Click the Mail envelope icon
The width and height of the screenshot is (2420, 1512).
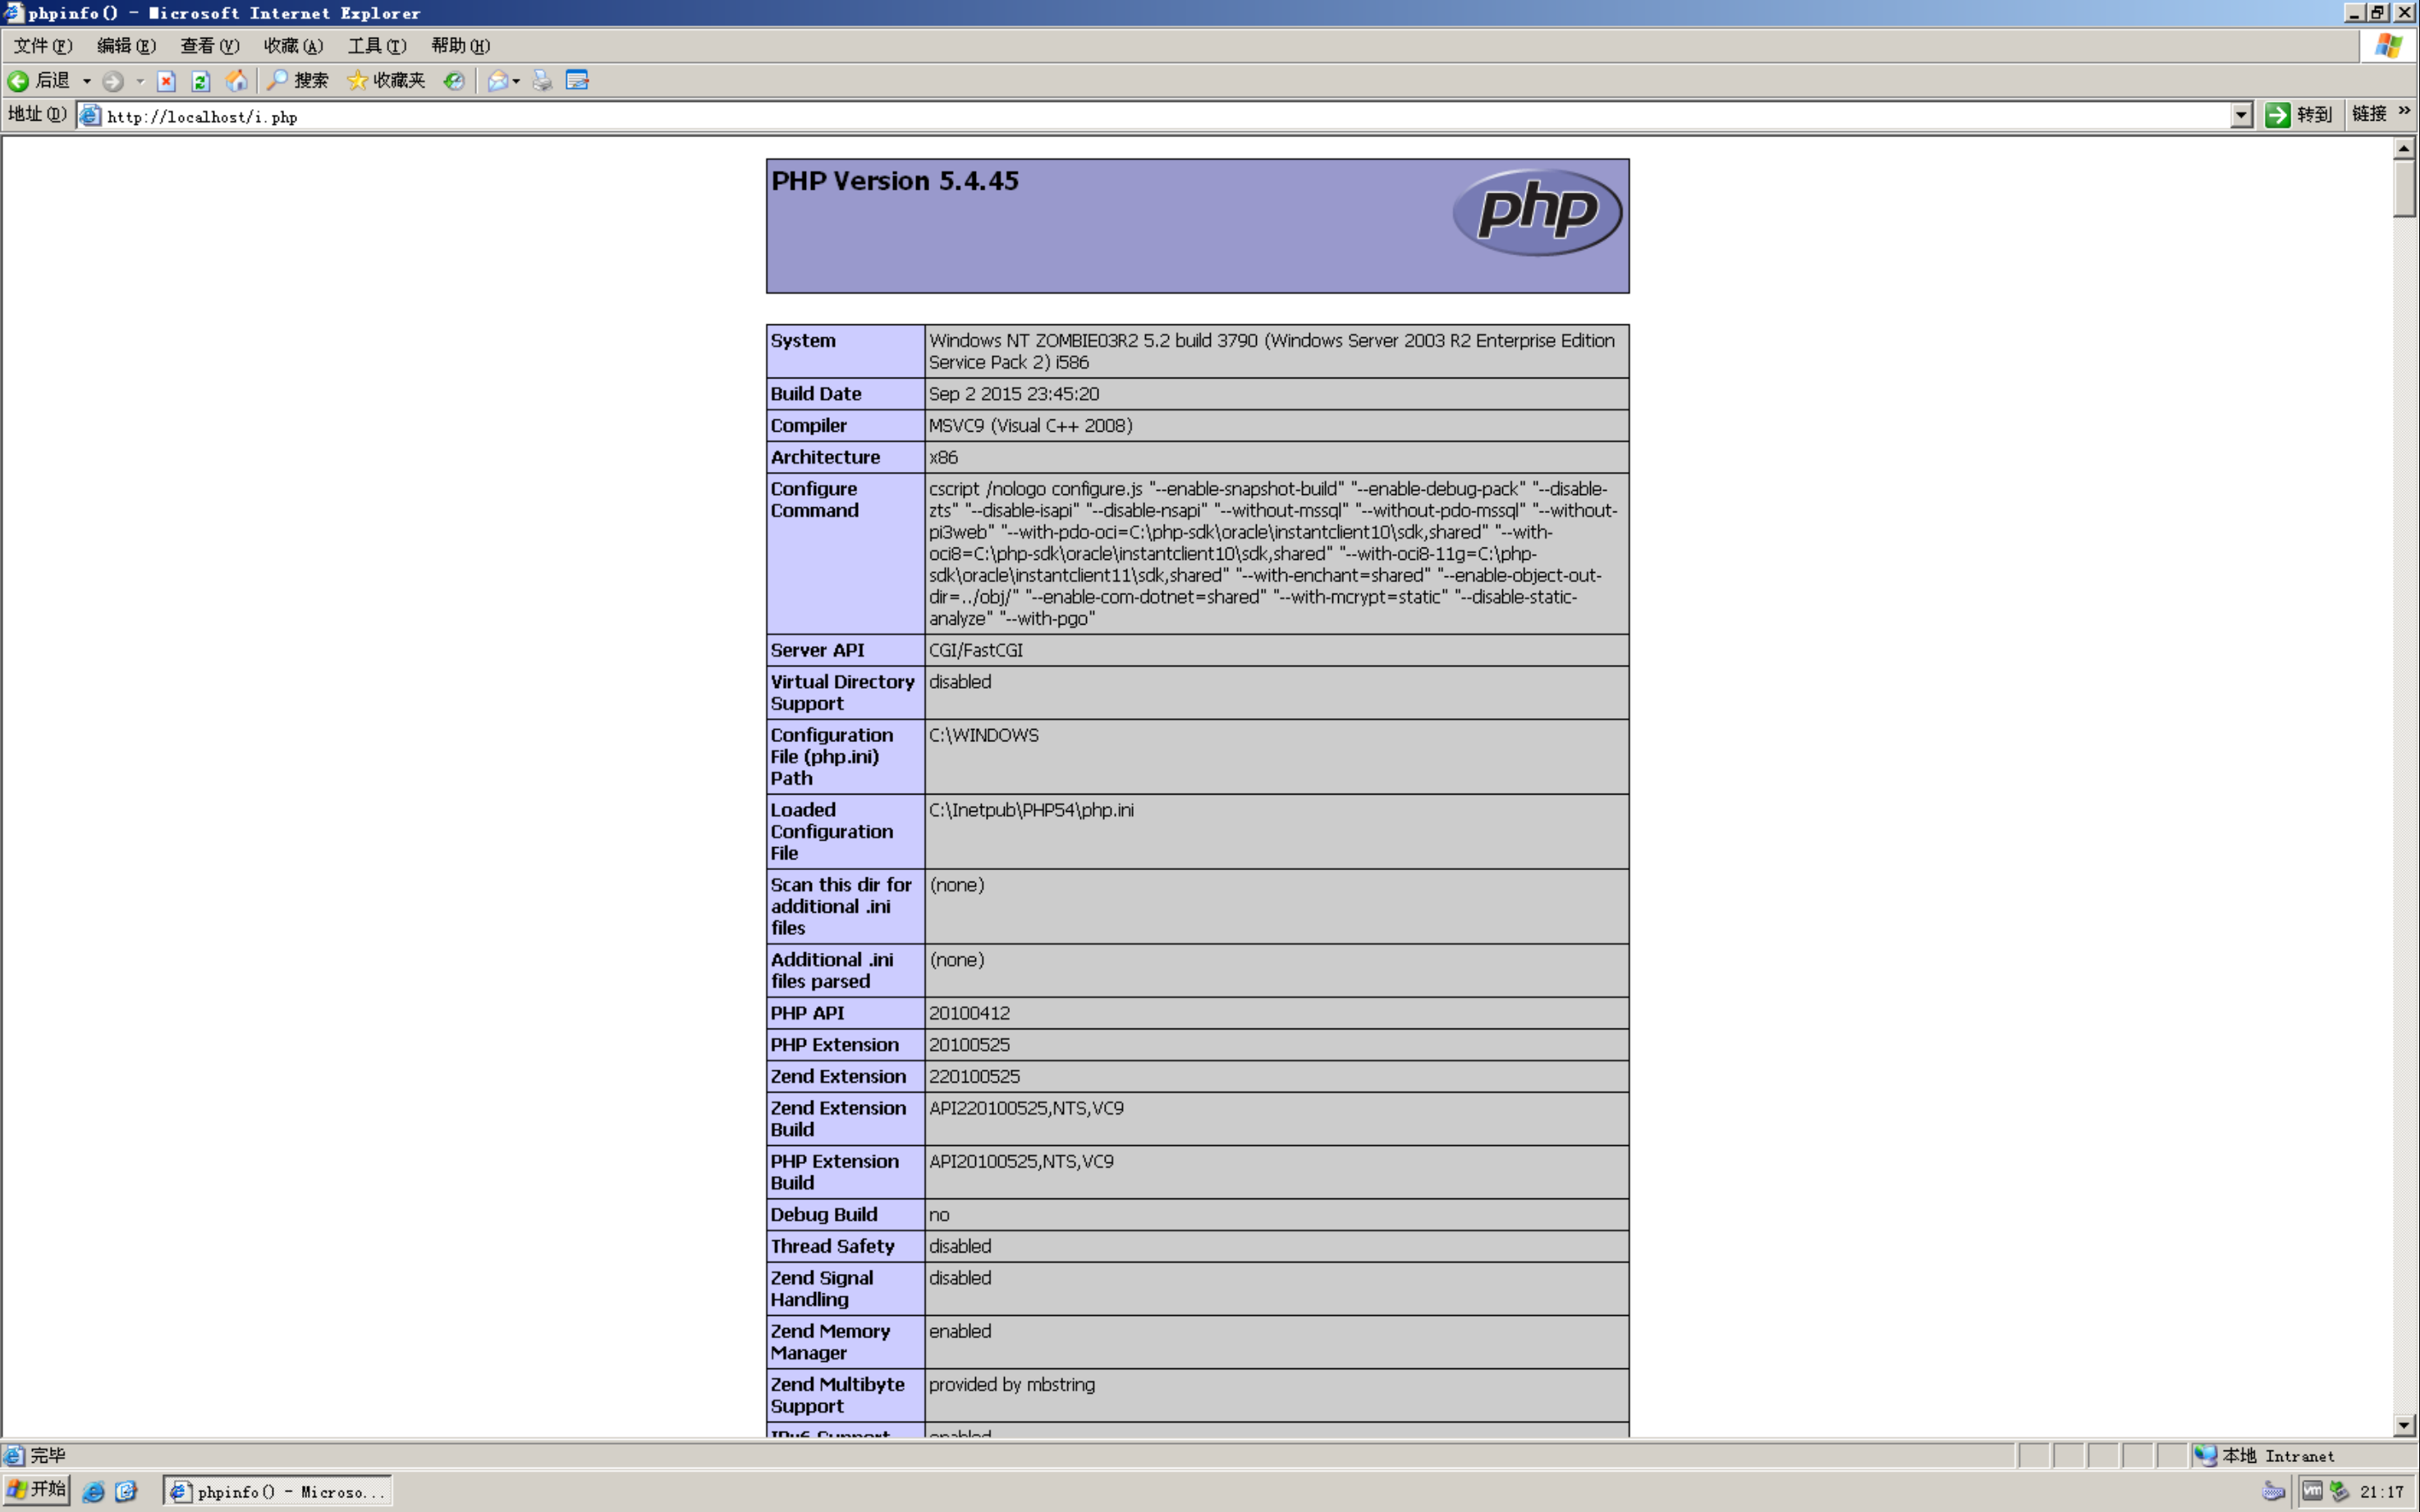[x=497, y=81]
